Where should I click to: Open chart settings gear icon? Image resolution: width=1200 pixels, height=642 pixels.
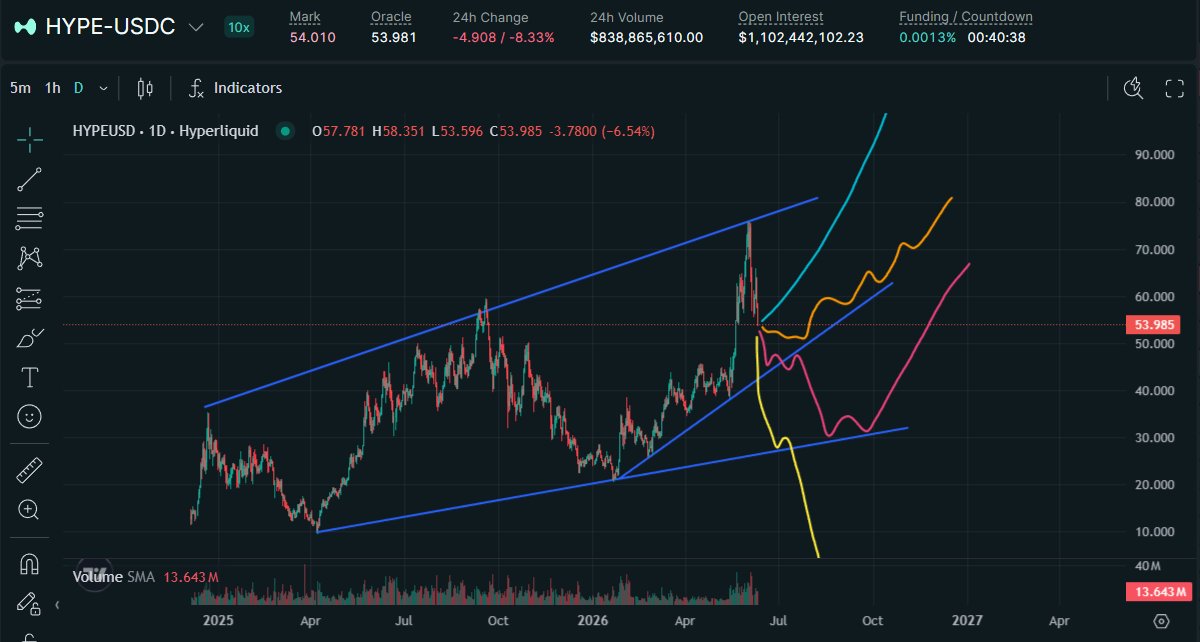(x=1161, y=621)
